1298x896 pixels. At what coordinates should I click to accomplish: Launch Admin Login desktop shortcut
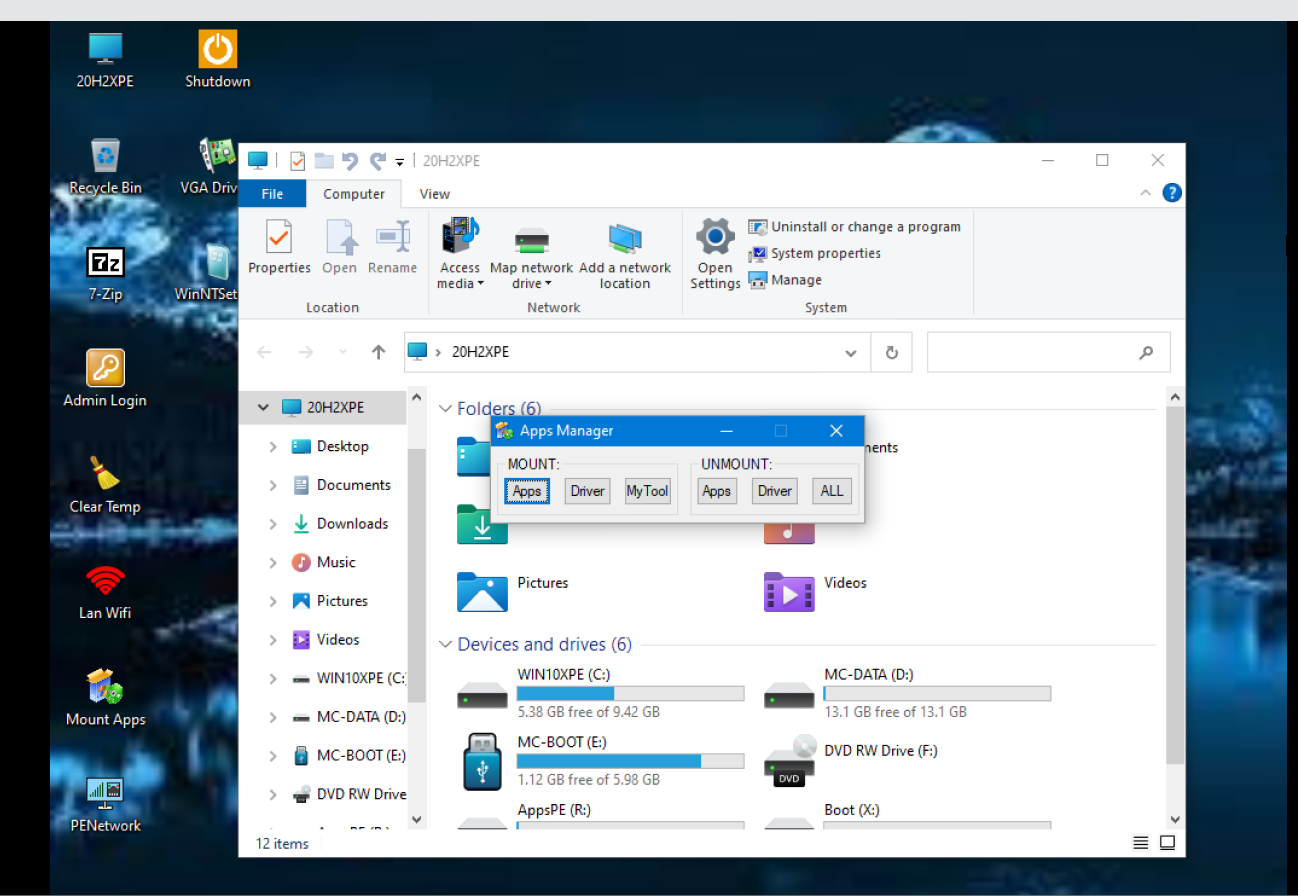(x=105, y=379)
